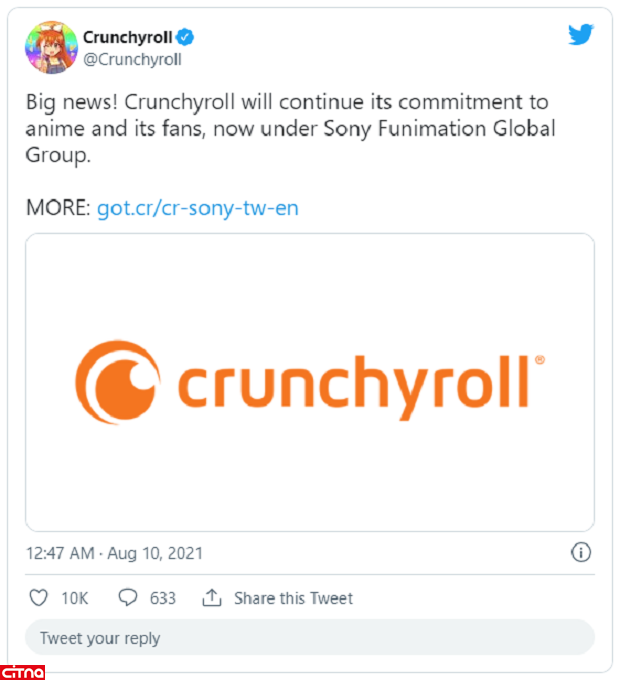Open the 12:47 AM Aug 10, 2021 timestamp
Viewport: 620px width, 680px height.
point(114,552)
